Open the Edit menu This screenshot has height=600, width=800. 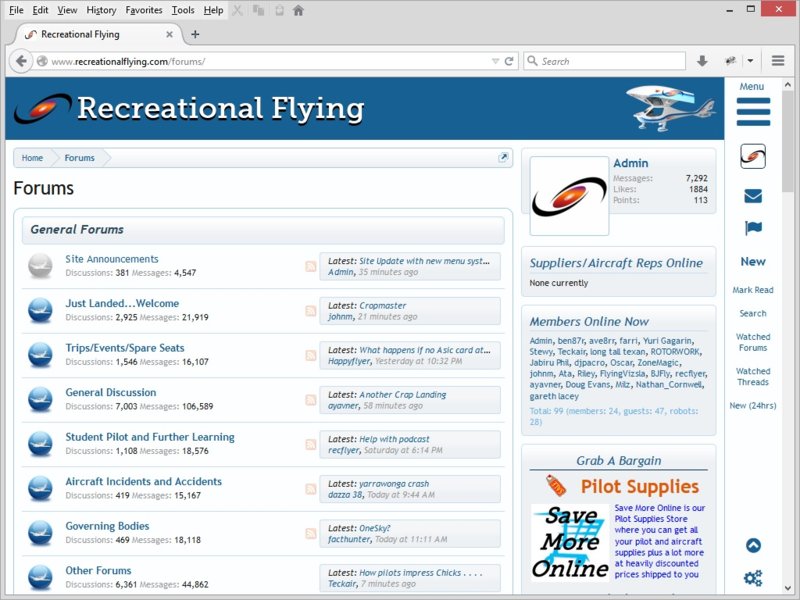(40, 10)
